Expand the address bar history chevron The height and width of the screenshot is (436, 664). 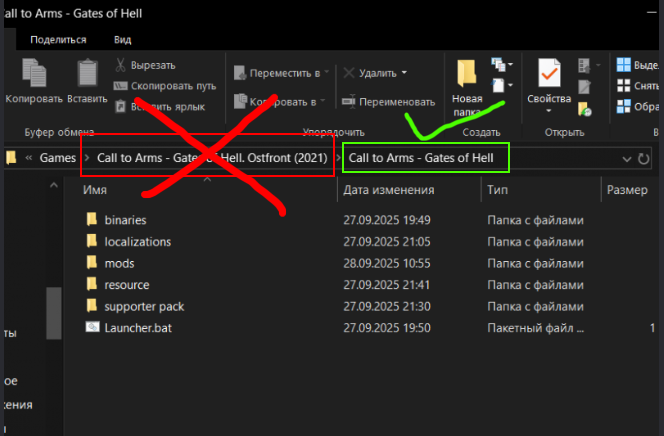(627, 158)
